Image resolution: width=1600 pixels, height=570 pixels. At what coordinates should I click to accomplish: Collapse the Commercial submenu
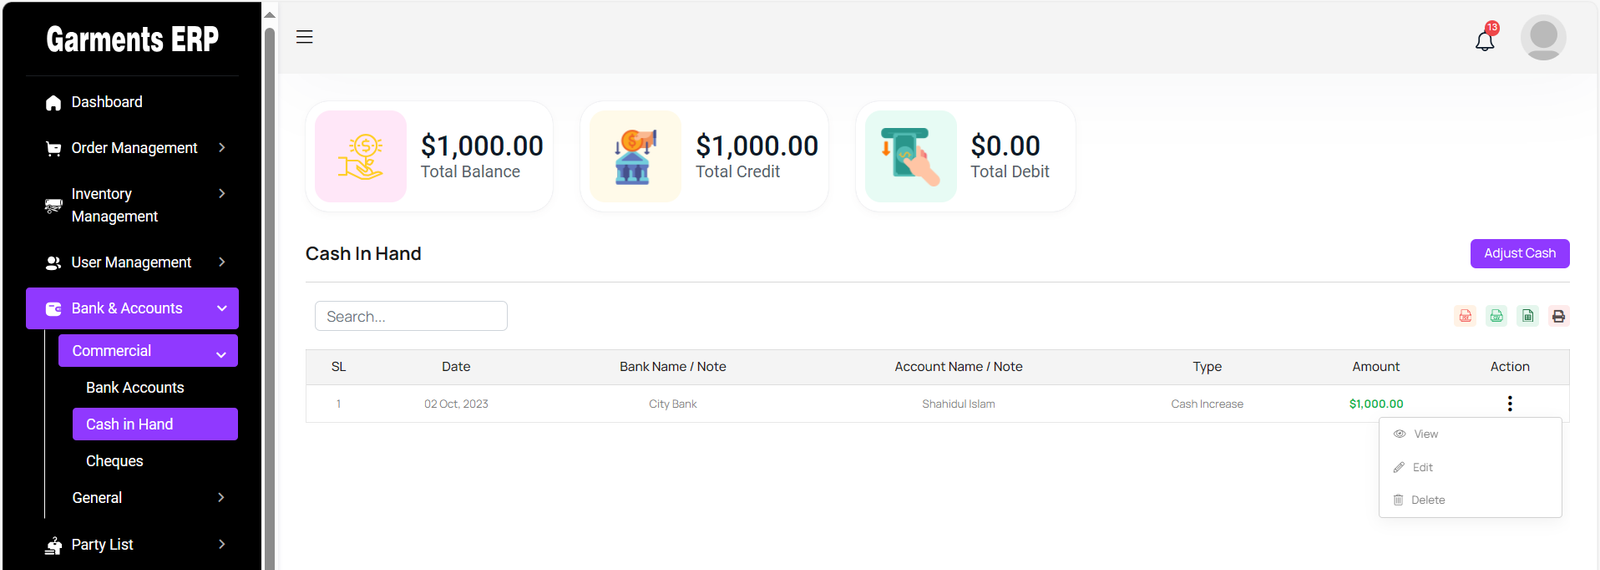tap(148, 351)
